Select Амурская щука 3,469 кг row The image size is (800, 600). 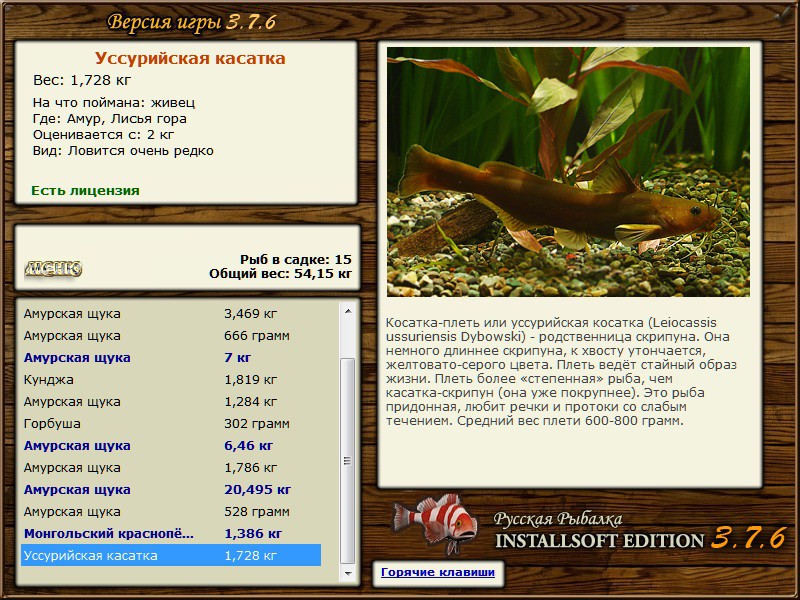171,313
